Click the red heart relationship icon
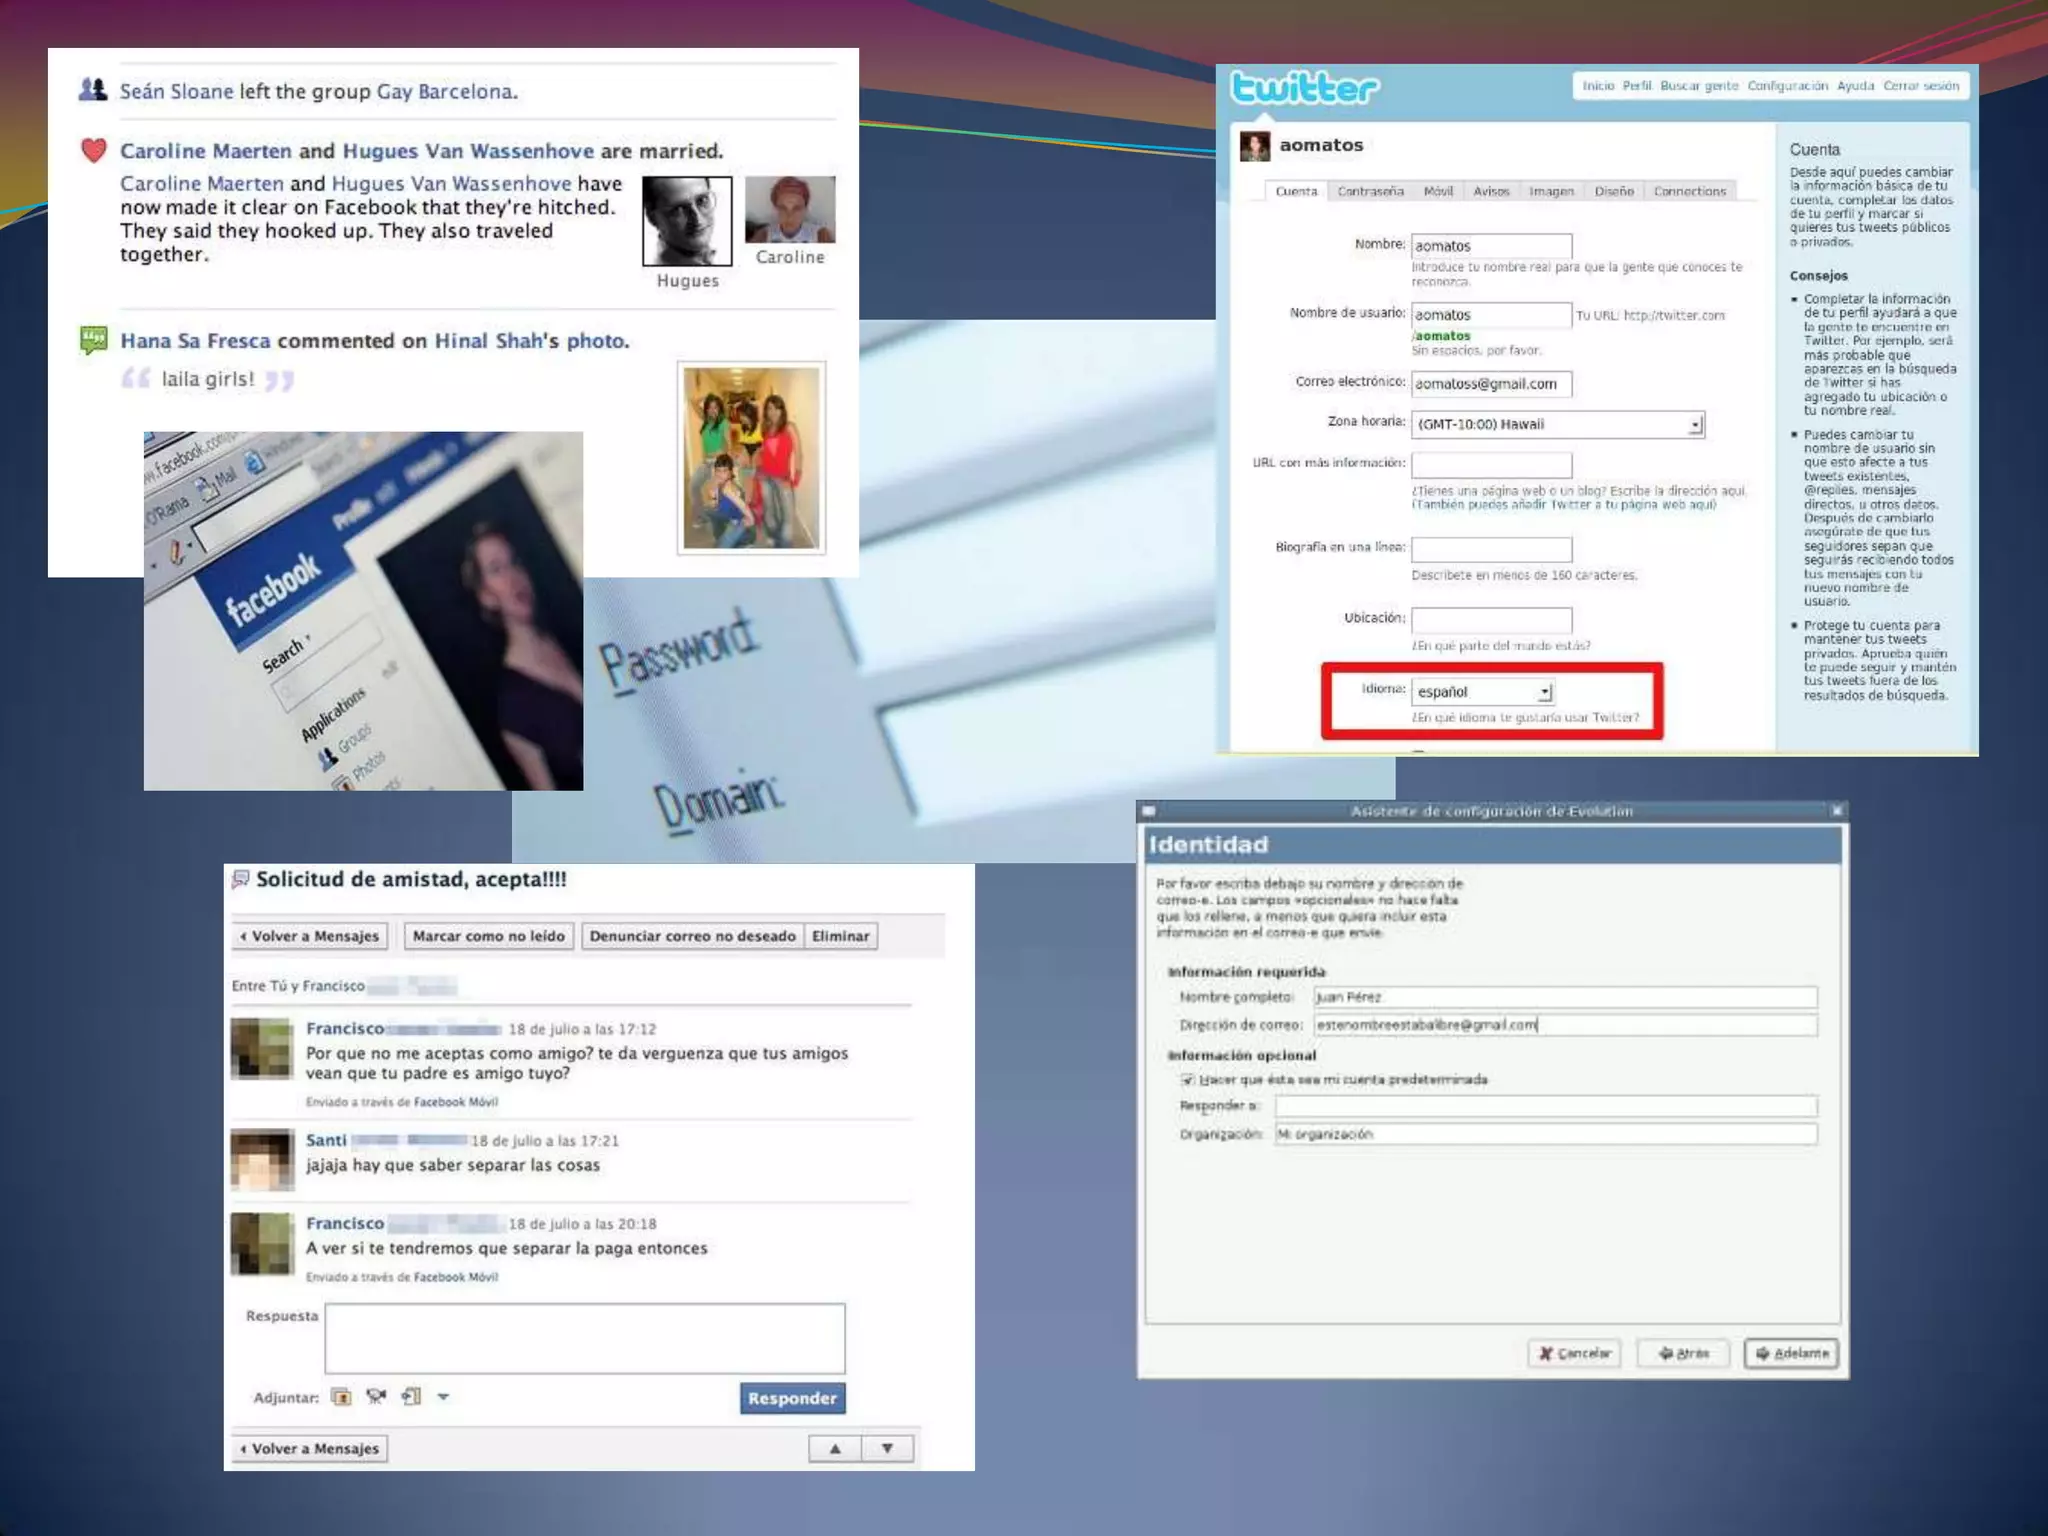 [94, 151]
